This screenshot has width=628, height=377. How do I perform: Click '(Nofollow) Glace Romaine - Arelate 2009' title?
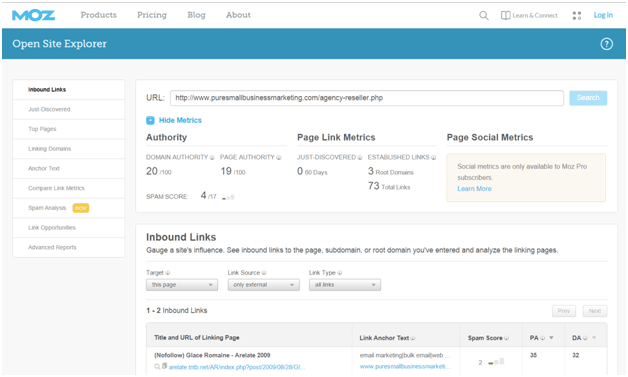[212, 355]
